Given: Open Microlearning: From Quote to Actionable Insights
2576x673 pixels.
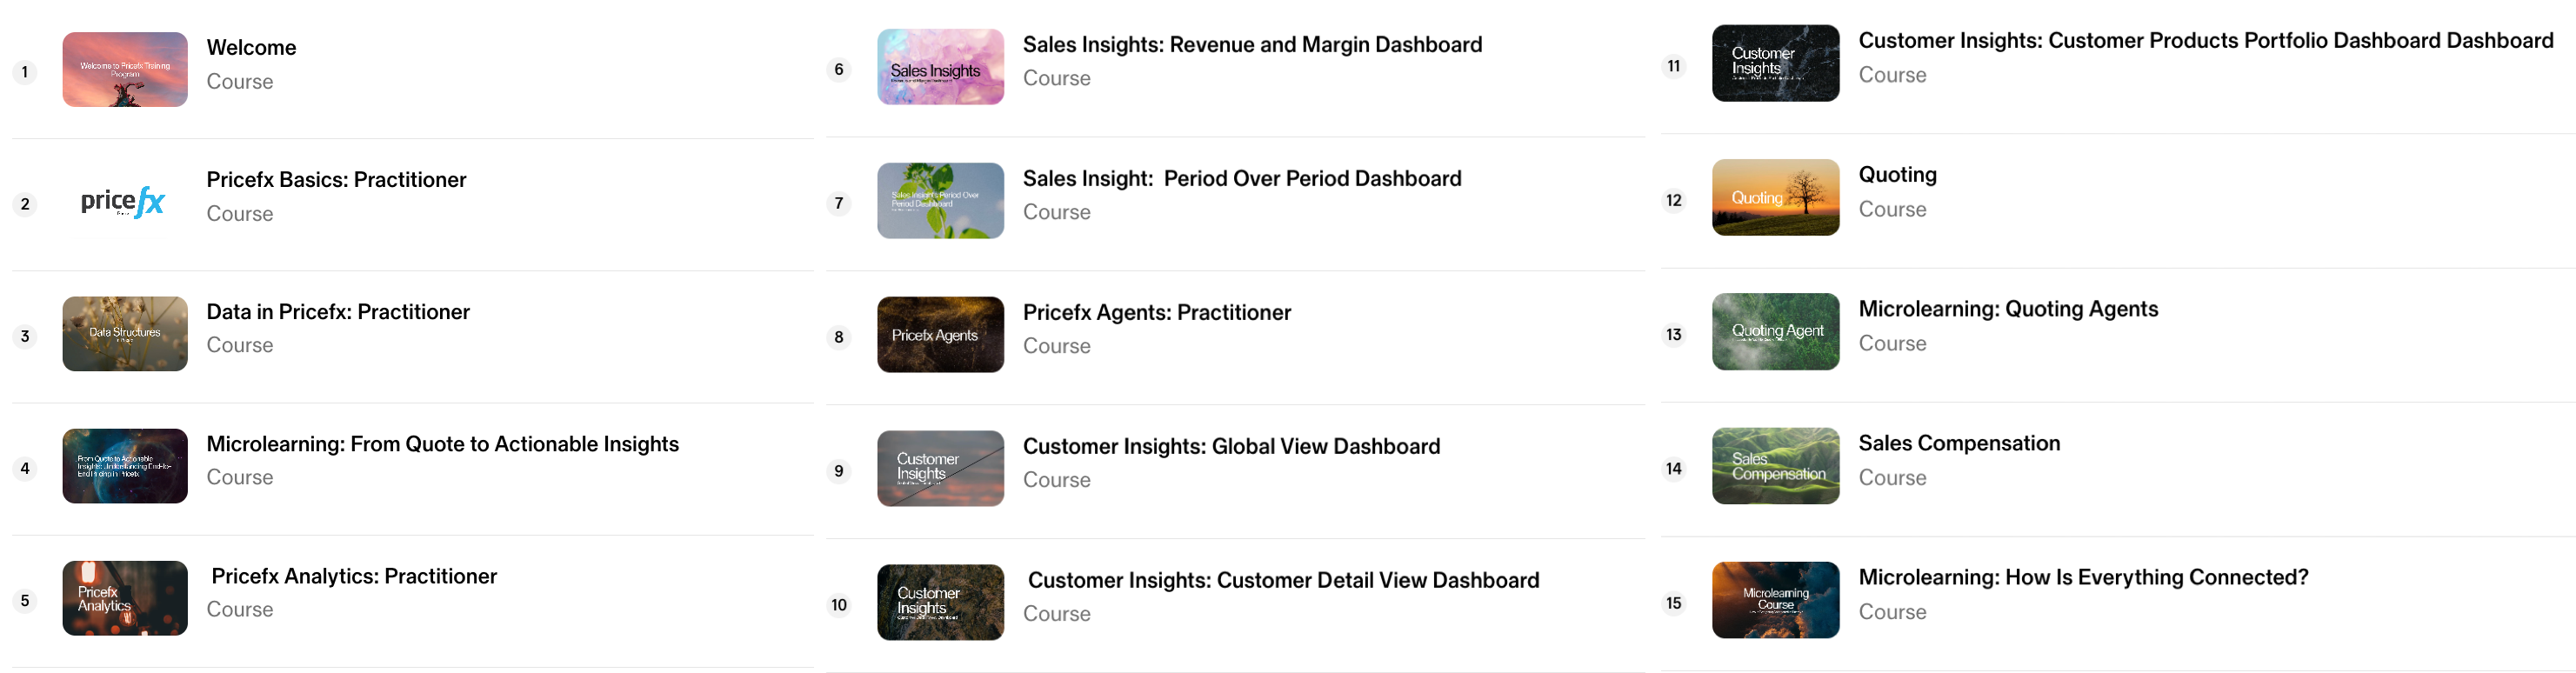Looking at the screenshot, I should coord(442,444).
